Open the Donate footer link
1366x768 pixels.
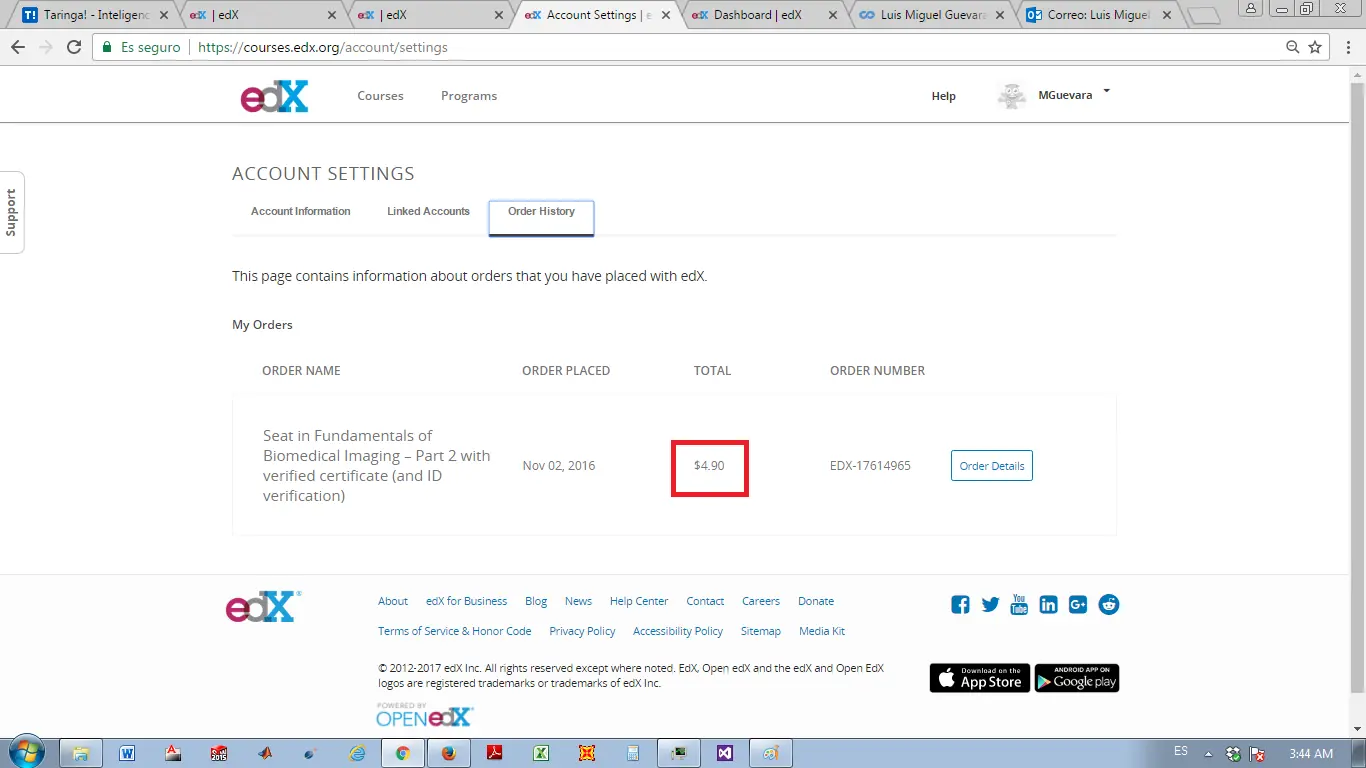(x=816, y=601)
